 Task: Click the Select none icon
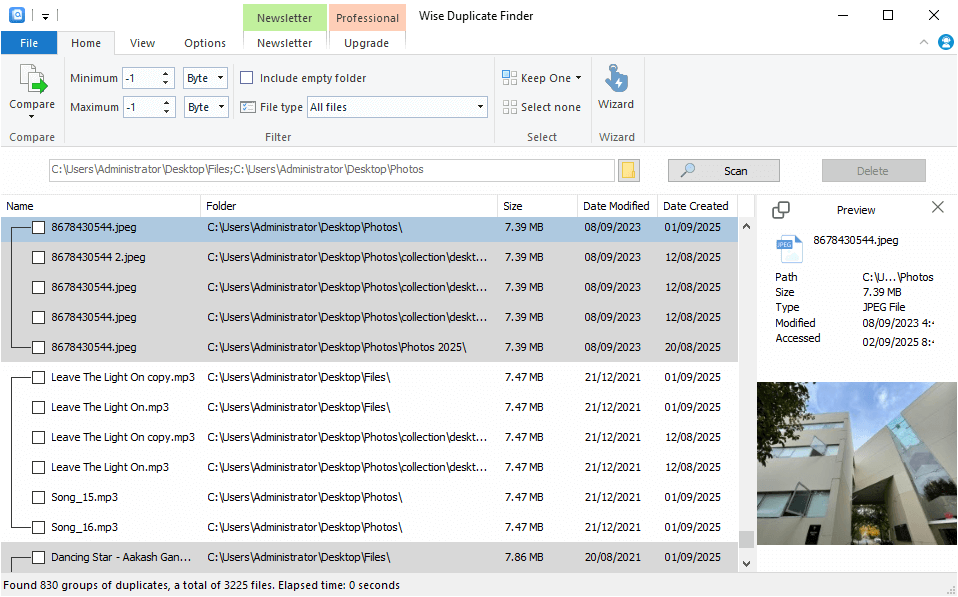click(510, 107)
